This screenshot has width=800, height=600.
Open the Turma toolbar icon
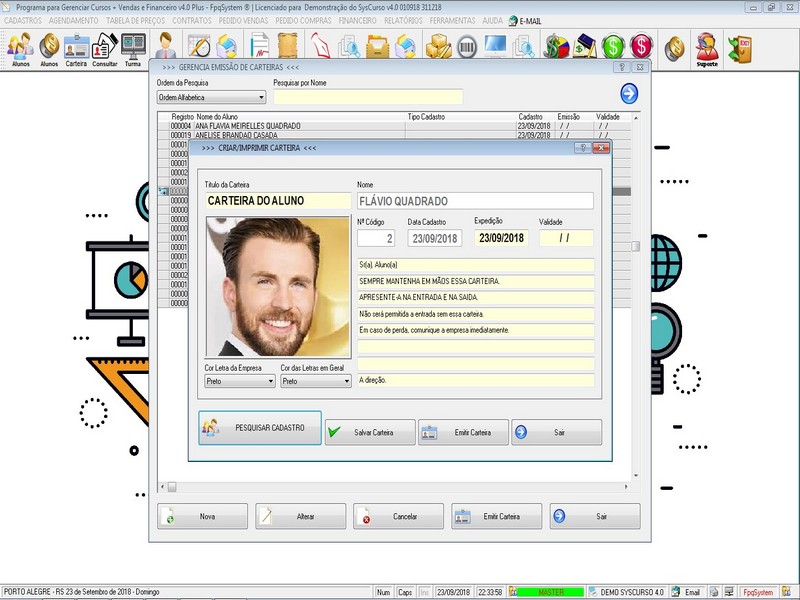tap(133, 48)
